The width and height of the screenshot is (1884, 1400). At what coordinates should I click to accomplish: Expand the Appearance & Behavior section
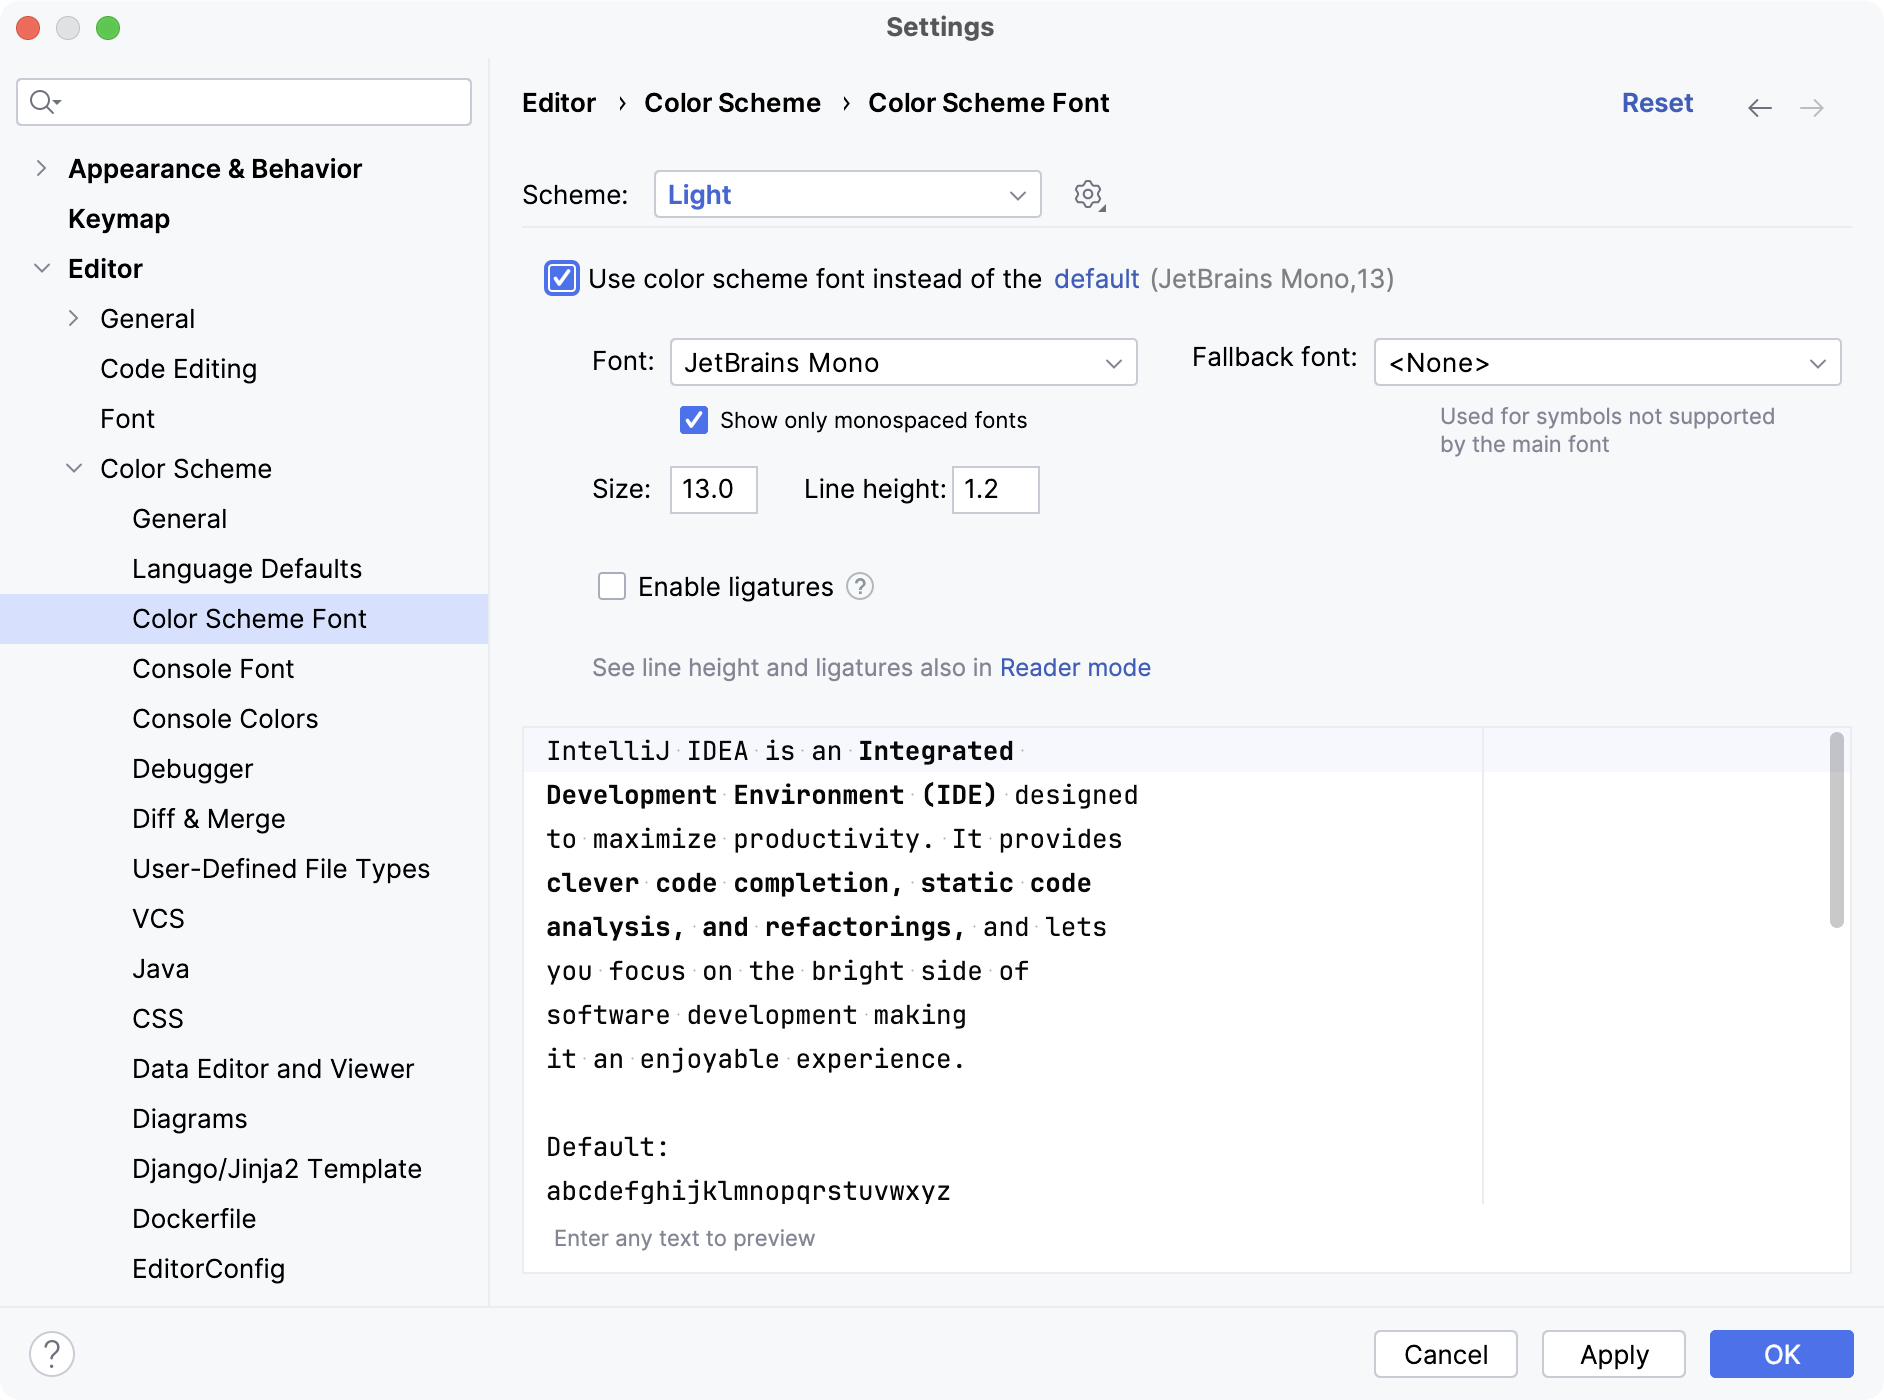click(x=40, y=168)
